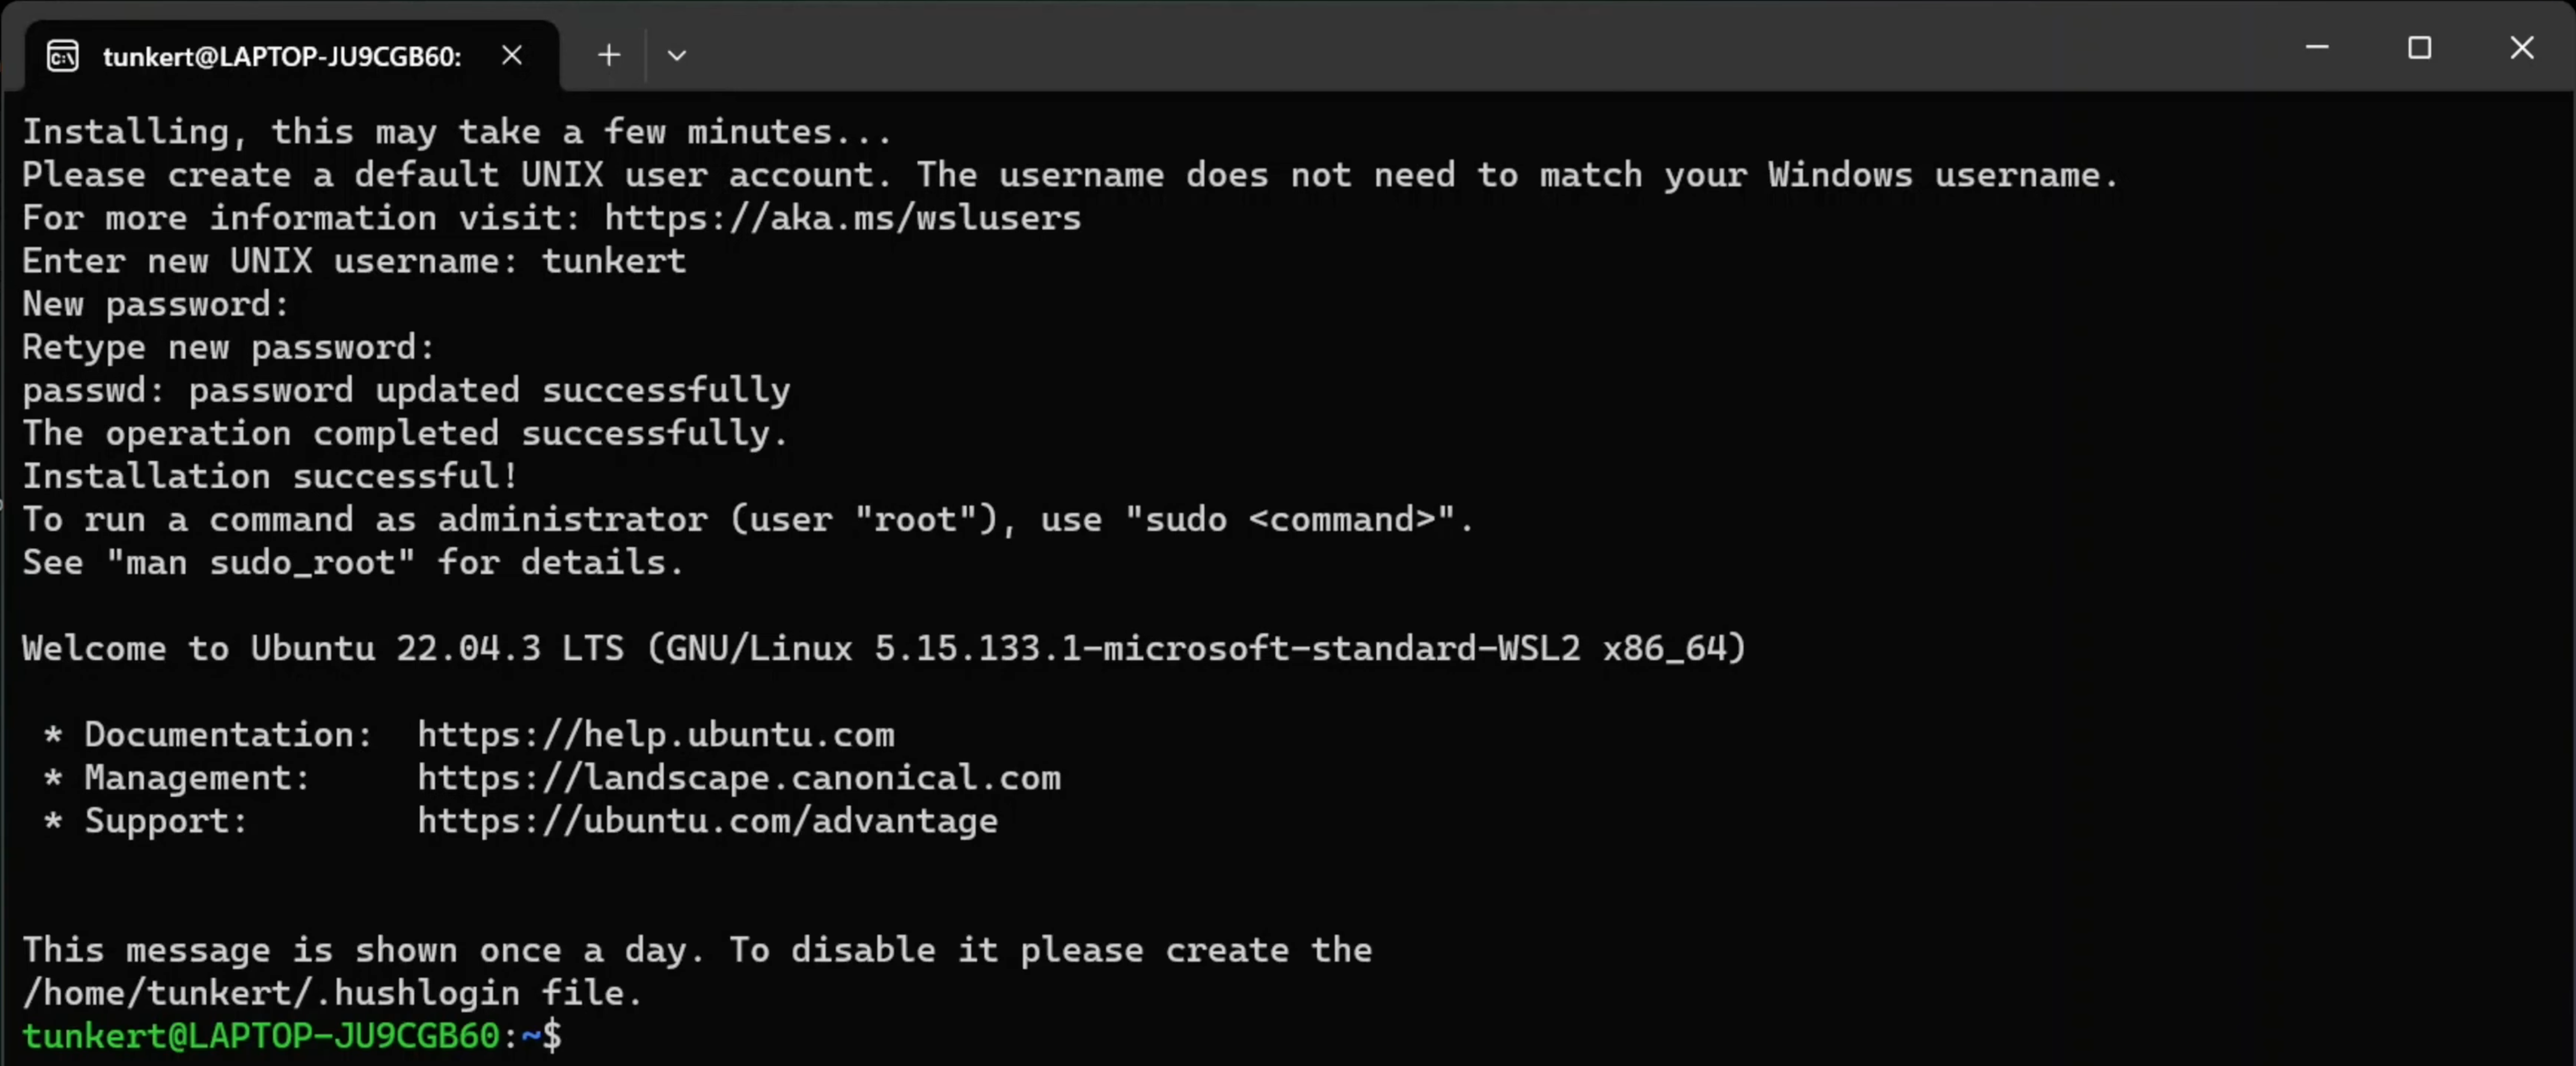Image resolution: width=2576 pixels, height=1066 pixels.
Task: Open a new terminal tab
Action: pos(608,55)
